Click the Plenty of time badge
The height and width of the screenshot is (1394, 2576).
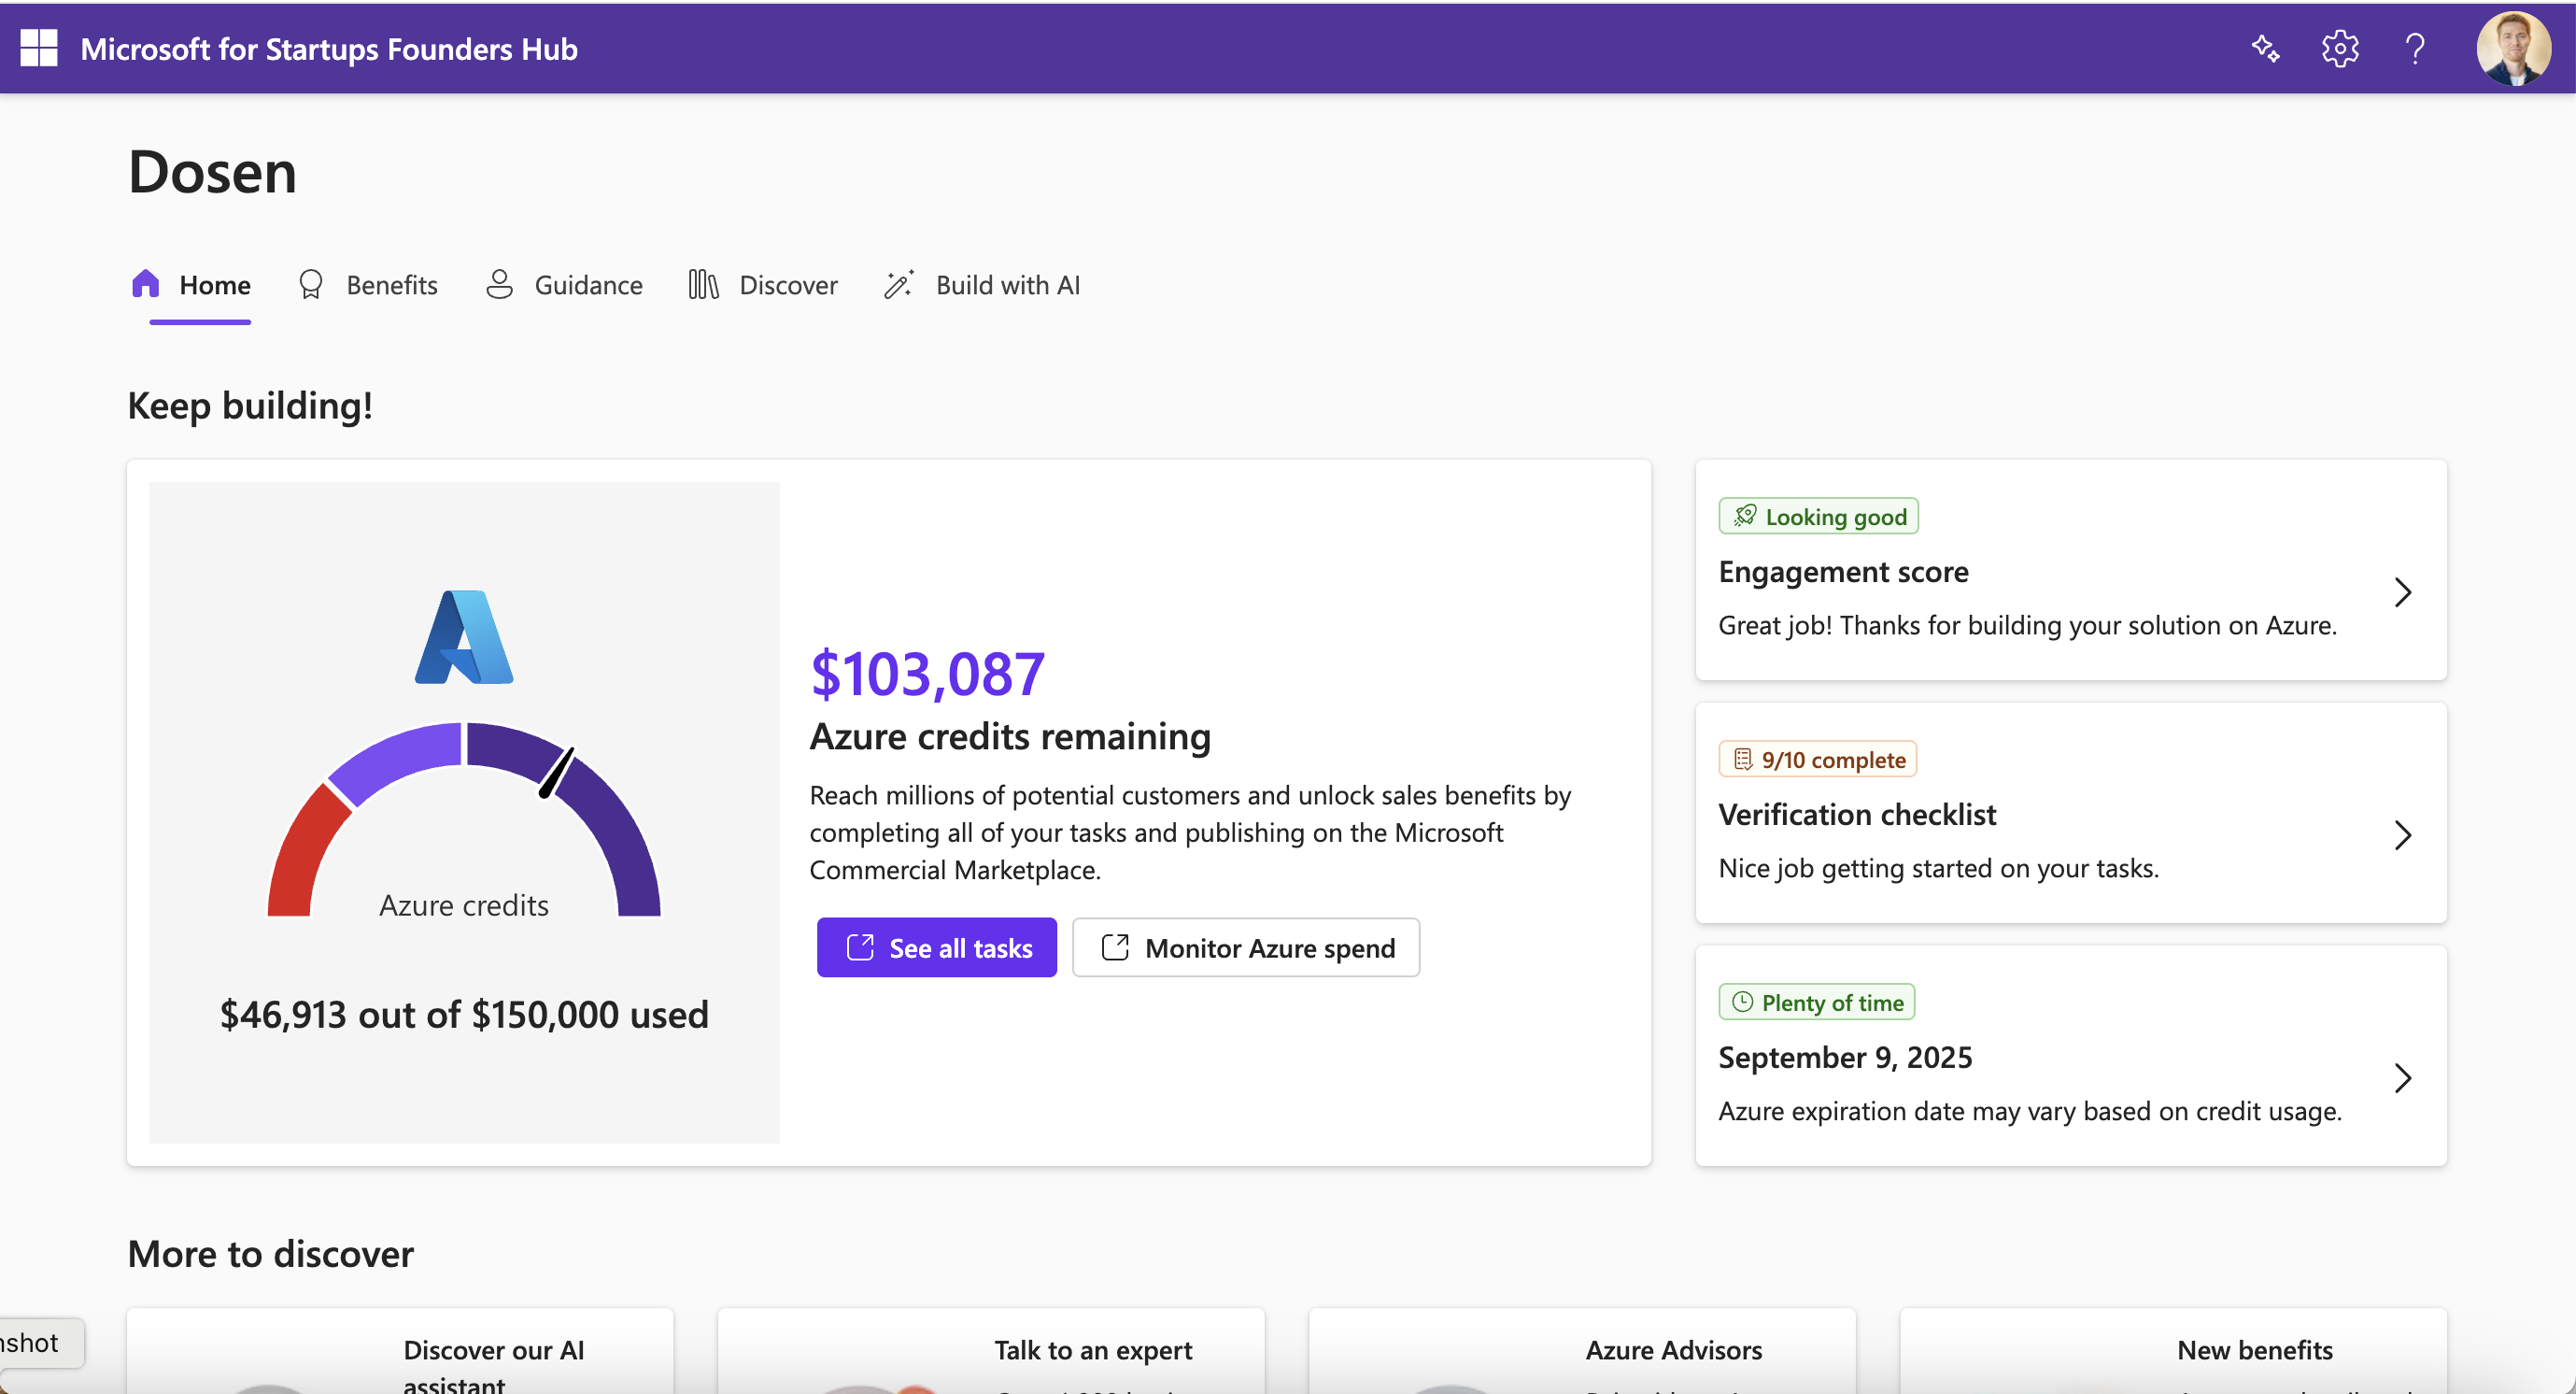point(1816,1002)
